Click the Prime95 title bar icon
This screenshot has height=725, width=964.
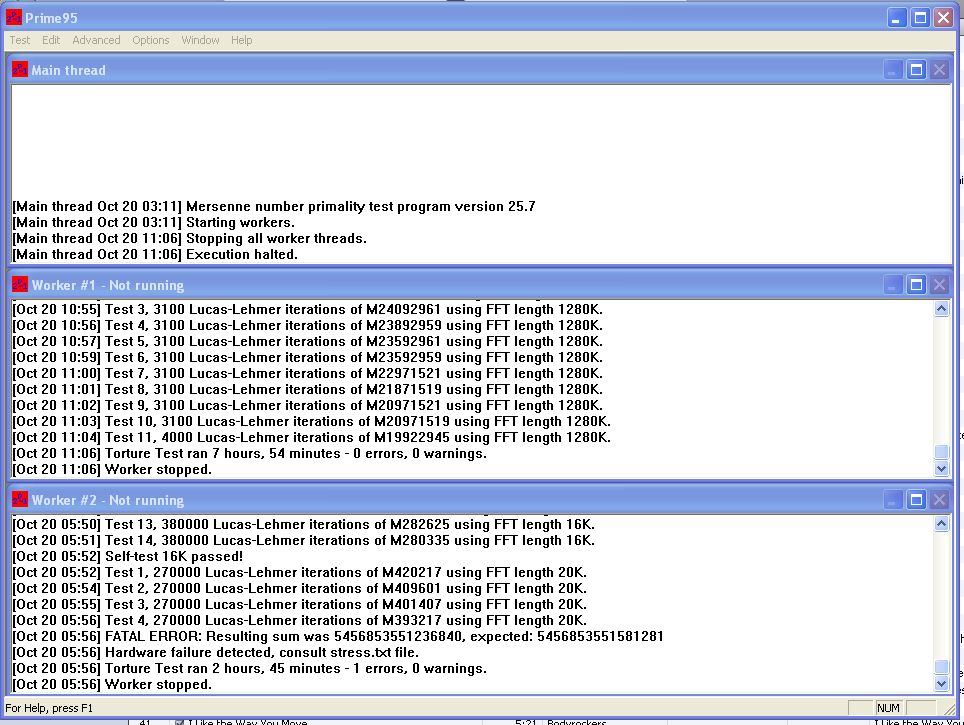[x=14, y=17]
